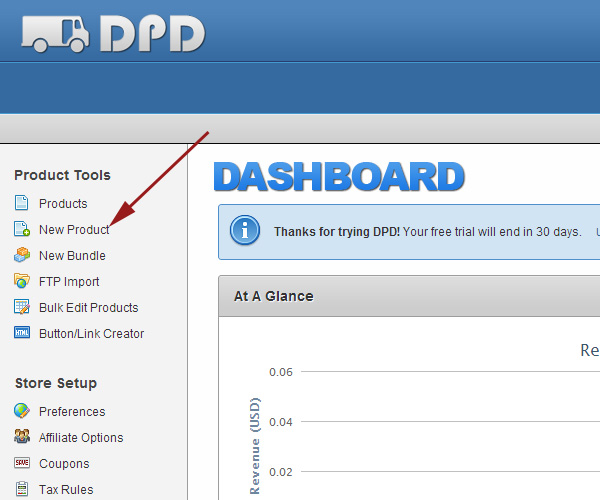Click the Revenue (USD) axis label
The height and width of the screenshot is (500, 600).
coord(254,446)
